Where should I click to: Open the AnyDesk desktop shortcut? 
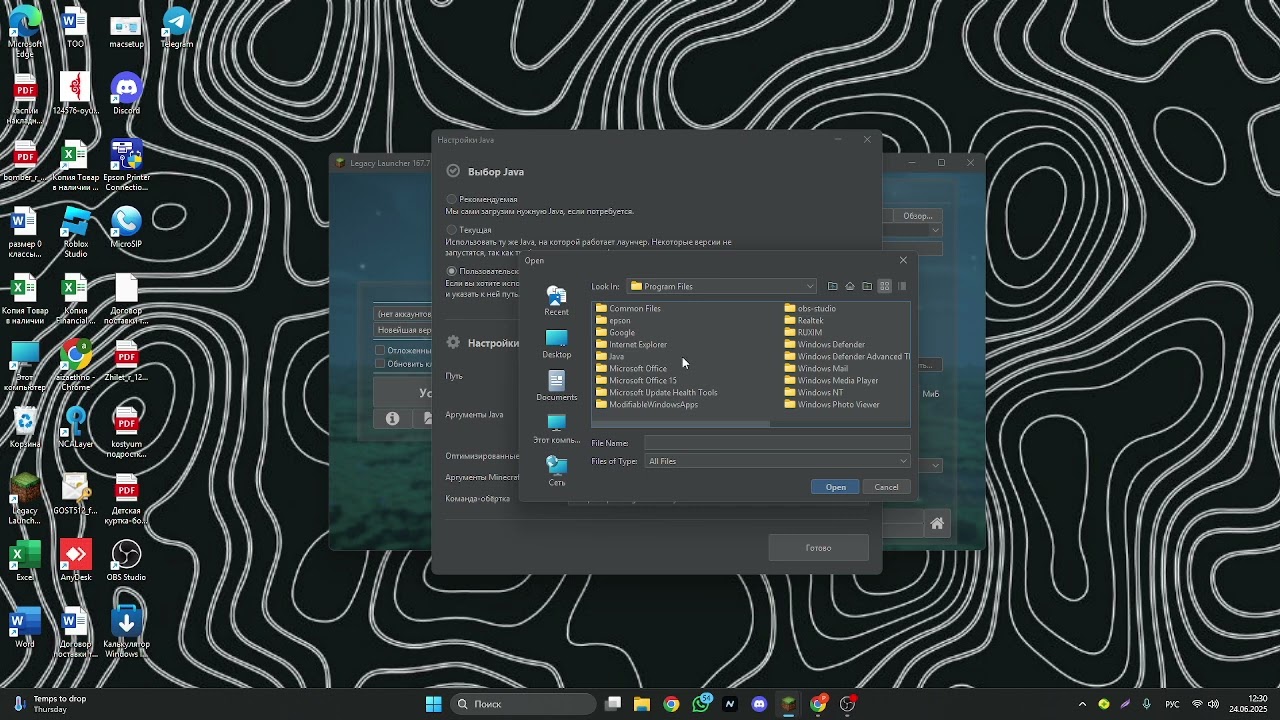coord(76,560)
